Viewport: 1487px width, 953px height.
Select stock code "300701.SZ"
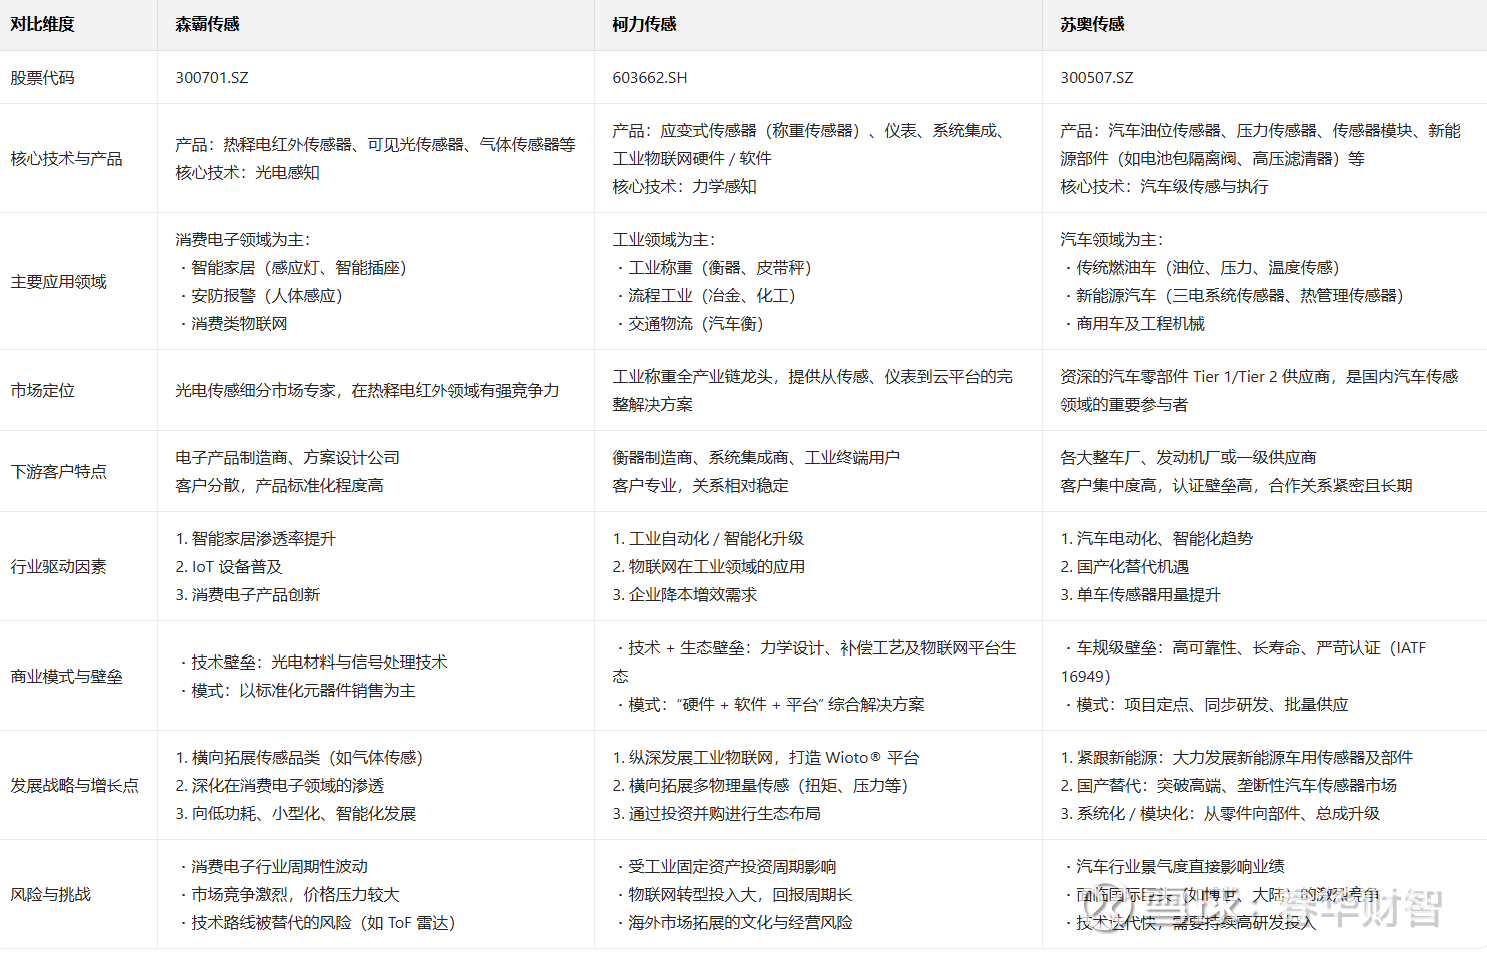click(212, 78)
